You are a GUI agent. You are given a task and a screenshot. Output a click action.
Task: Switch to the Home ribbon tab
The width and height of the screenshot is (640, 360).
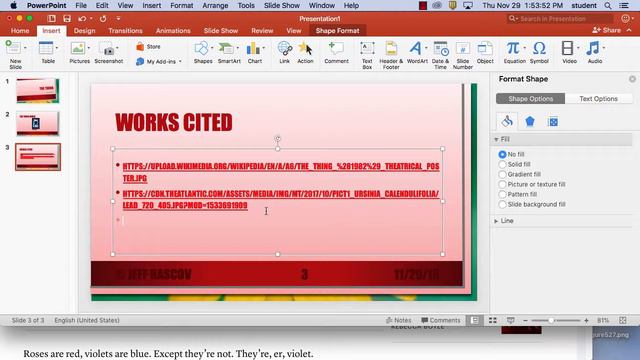(x=20, y=31)
